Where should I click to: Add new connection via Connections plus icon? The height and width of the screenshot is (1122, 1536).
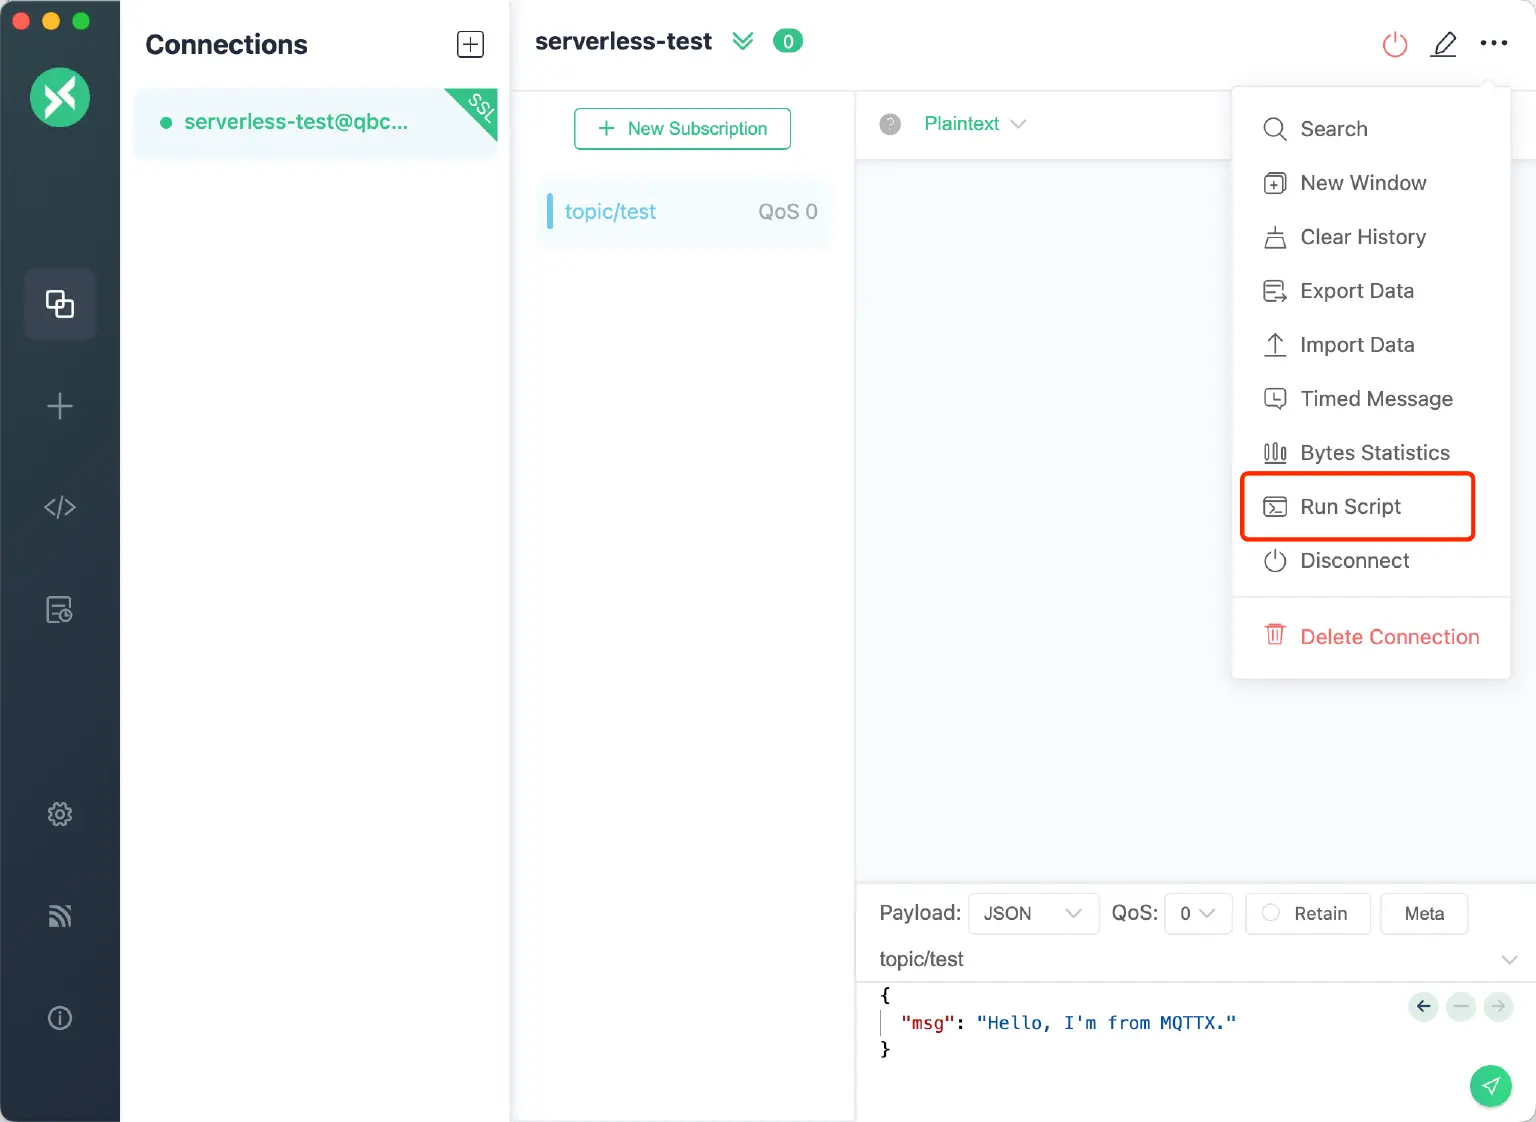click(x=470, y=44)
